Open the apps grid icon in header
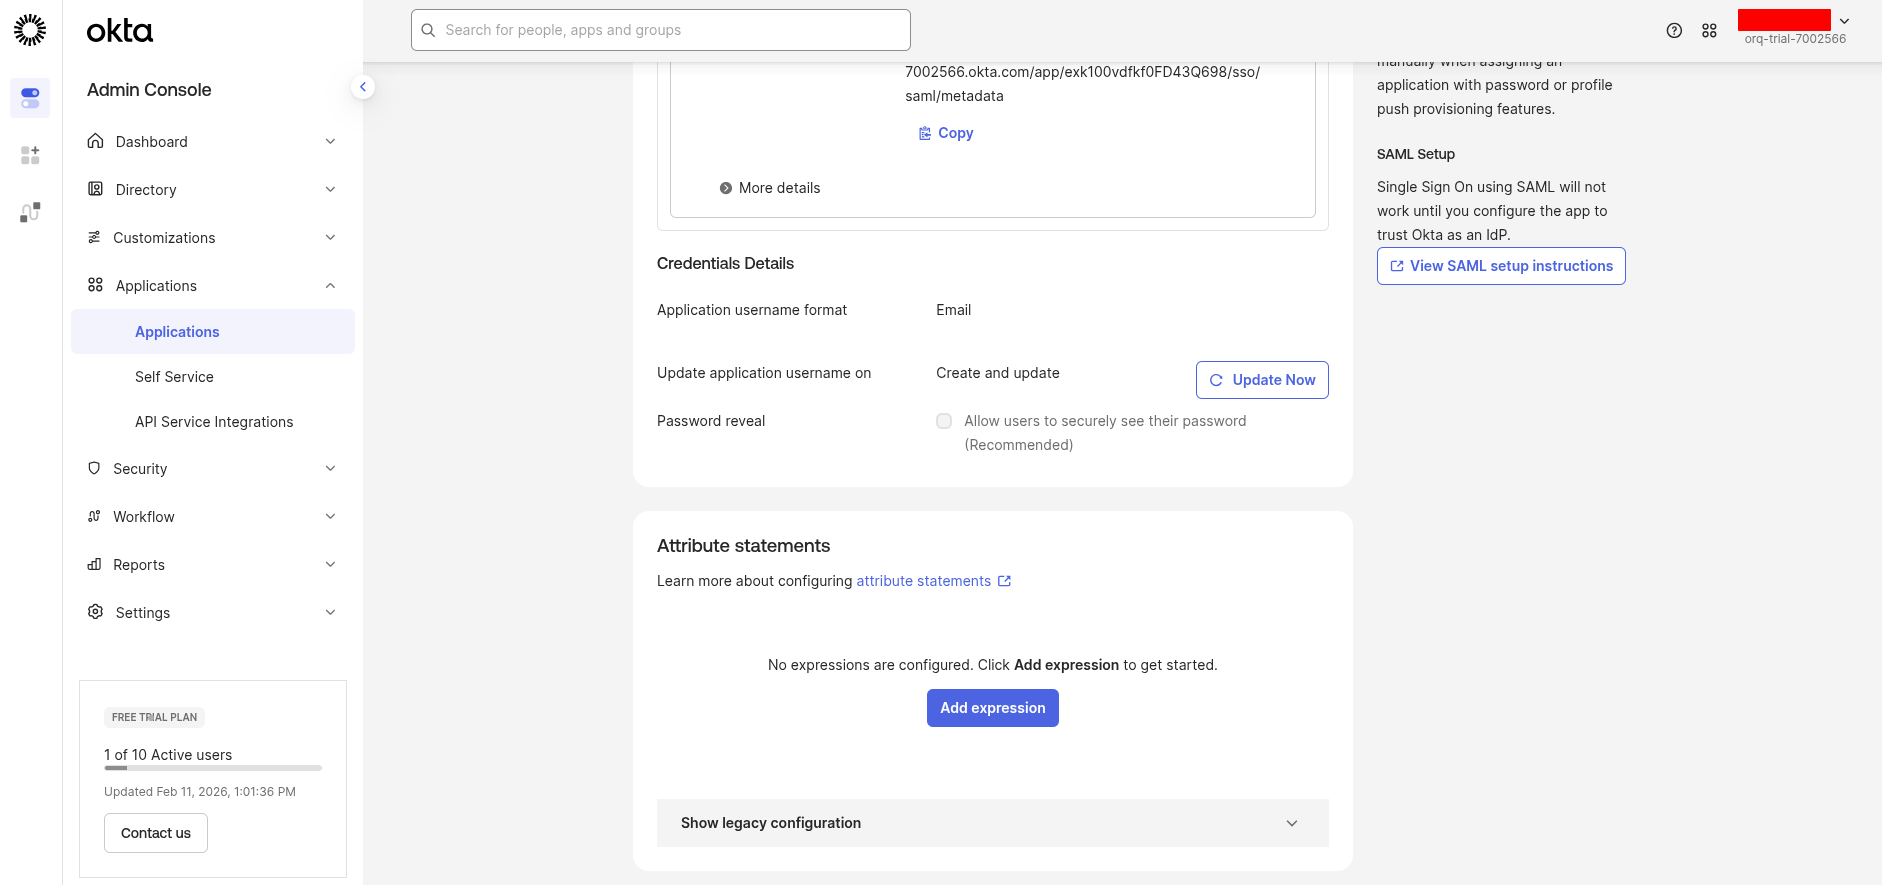Viewport: 1882px width, 885px height. tap(1709, 31)
